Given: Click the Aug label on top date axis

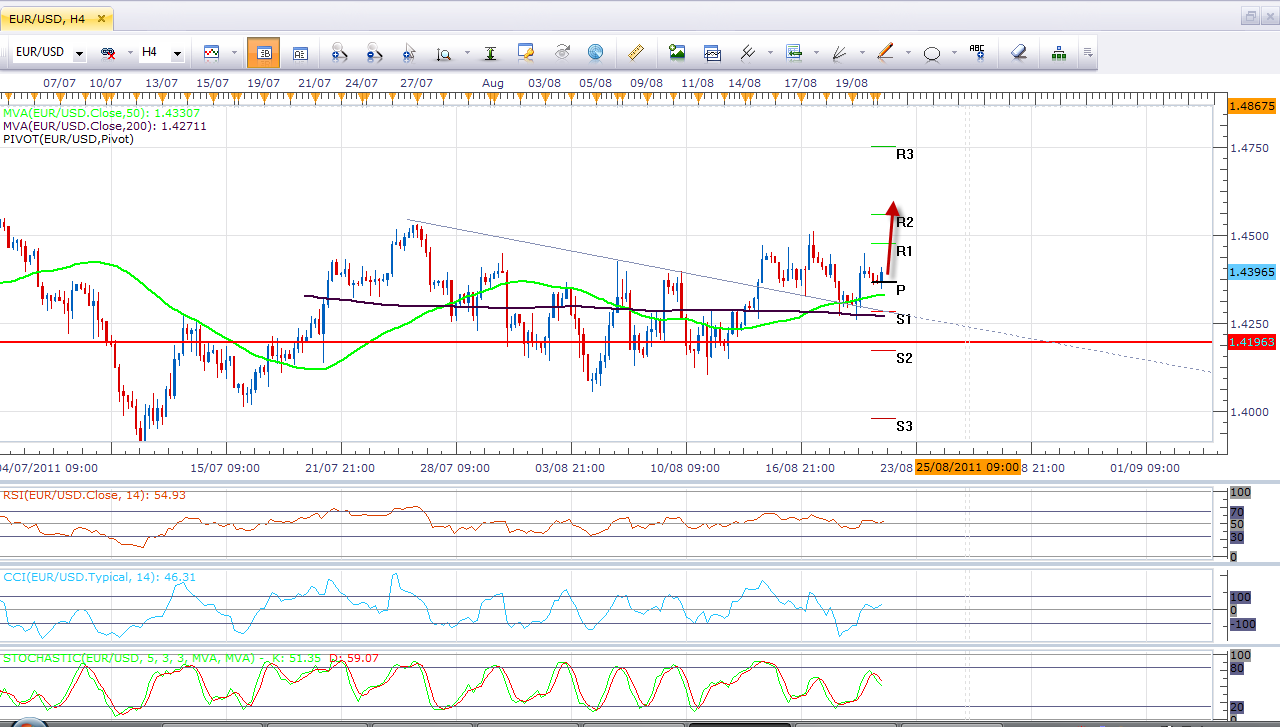Looking at the screenshot, I should 493,83.
